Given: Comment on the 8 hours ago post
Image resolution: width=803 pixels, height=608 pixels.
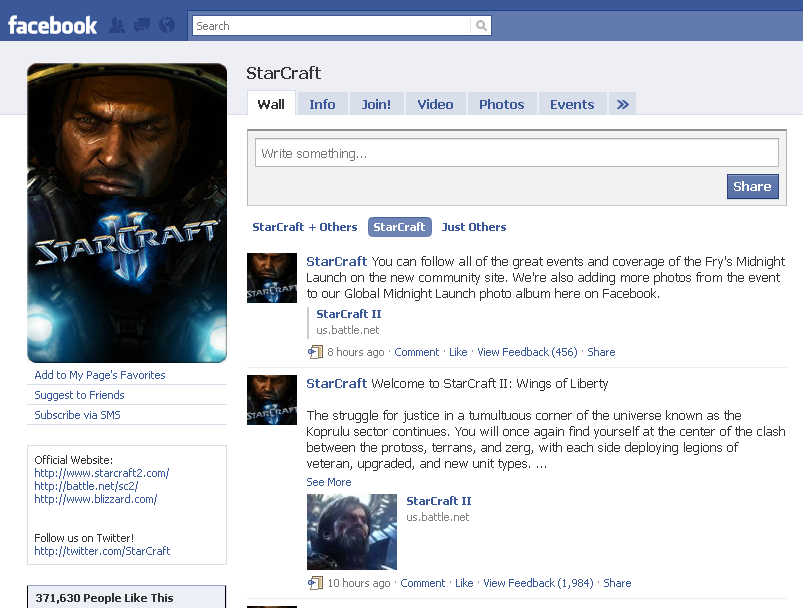Looking at the screenshot, I should 417,352.
